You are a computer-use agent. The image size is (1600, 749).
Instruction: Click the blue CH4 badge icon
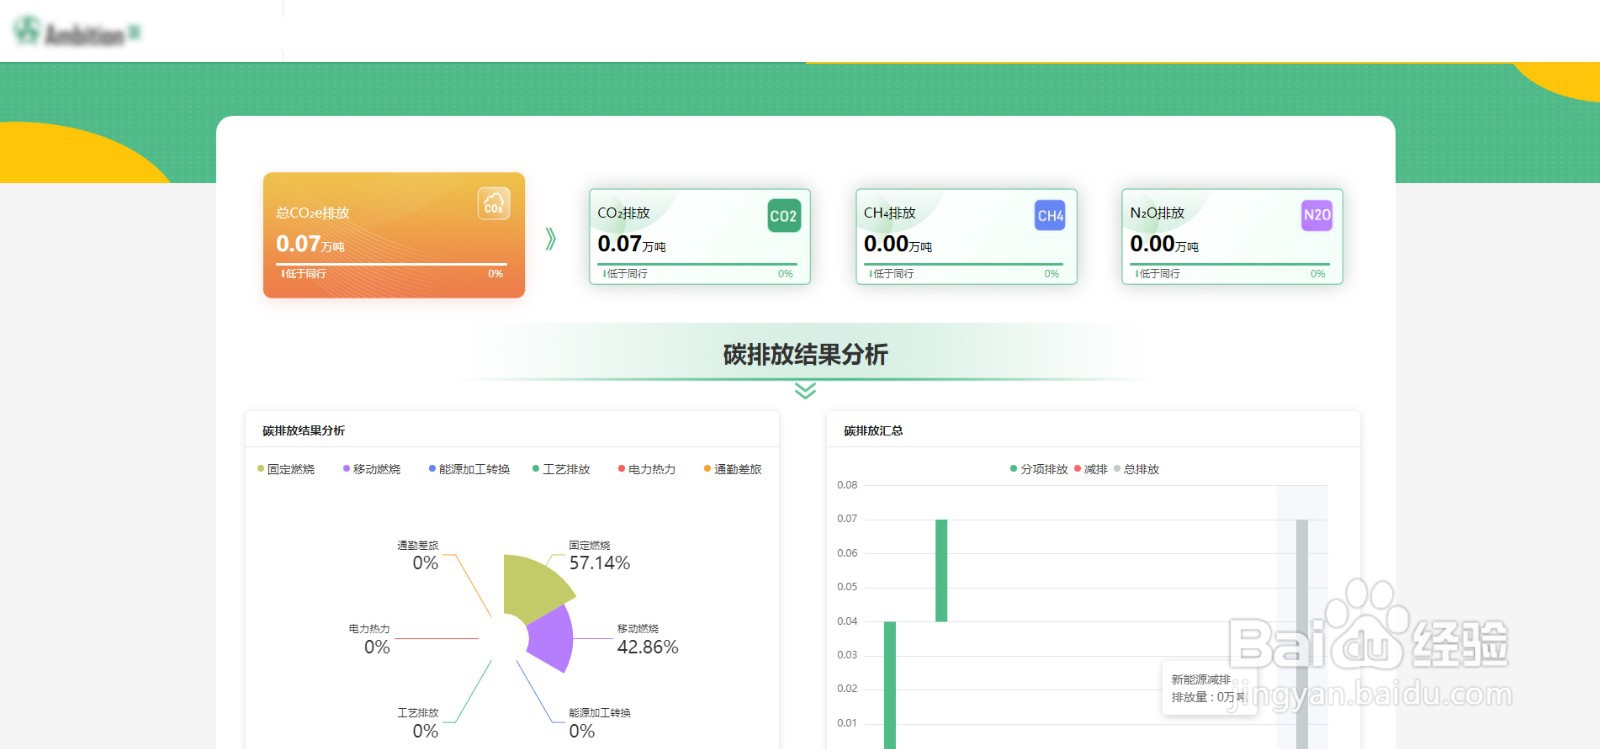[x=1050, y=215]
